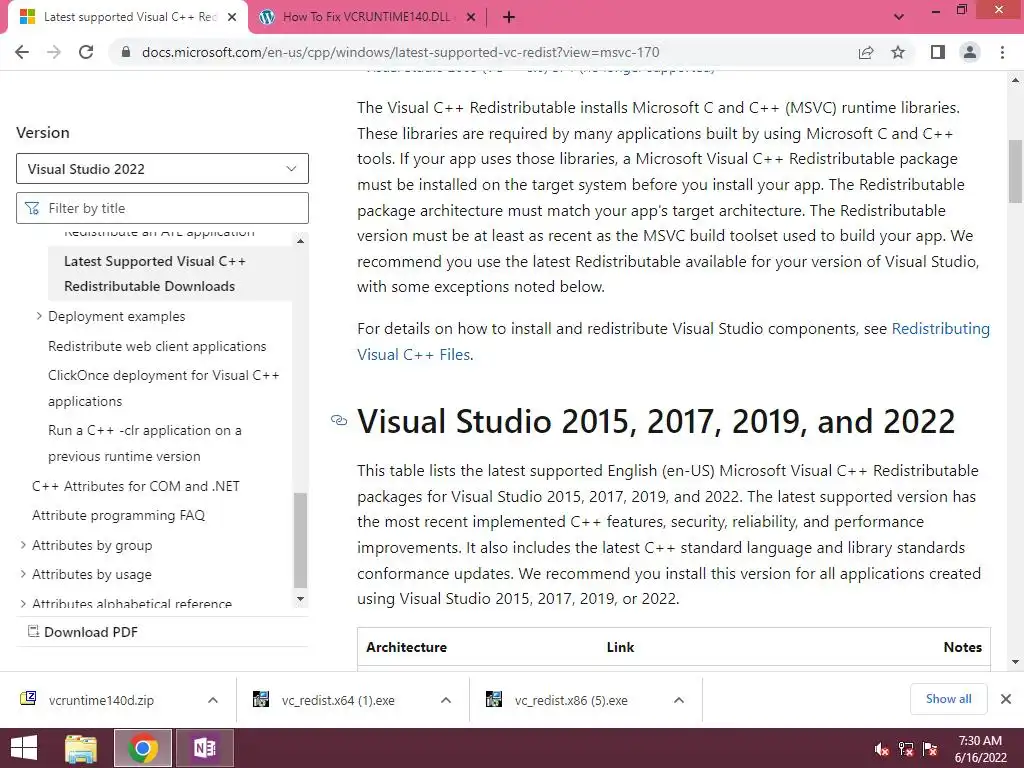Image resolution: width=1024 pixels, height=768 pixels.
Task: Open the network status tray icon
Action: click(x=906, y=749)
